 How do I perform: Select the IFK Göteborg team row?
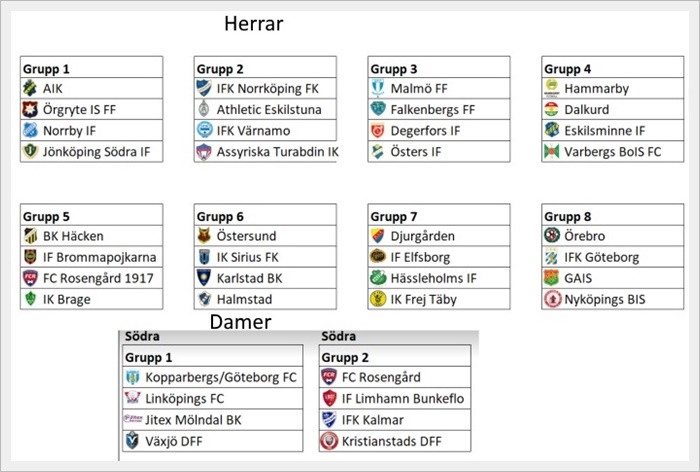click(x=612, y=257)
